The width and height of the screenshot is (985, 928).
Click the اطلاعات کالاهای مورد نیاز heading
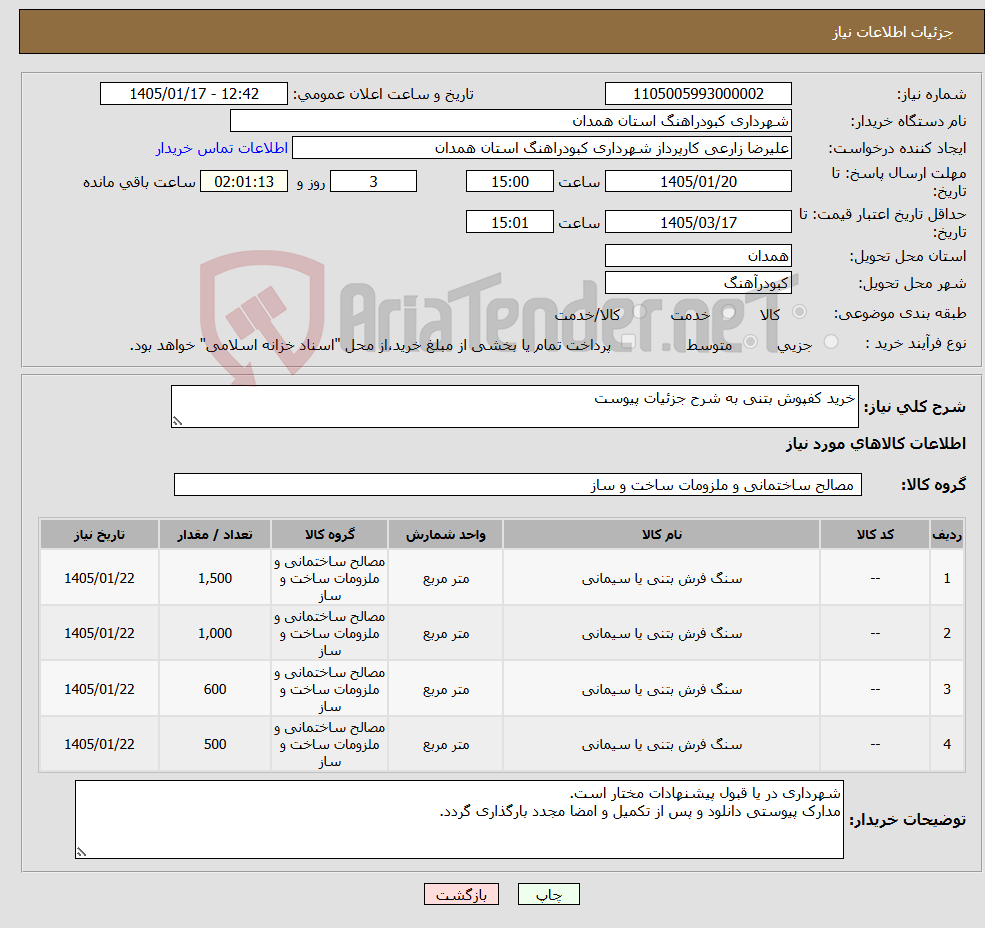(876, 444)
